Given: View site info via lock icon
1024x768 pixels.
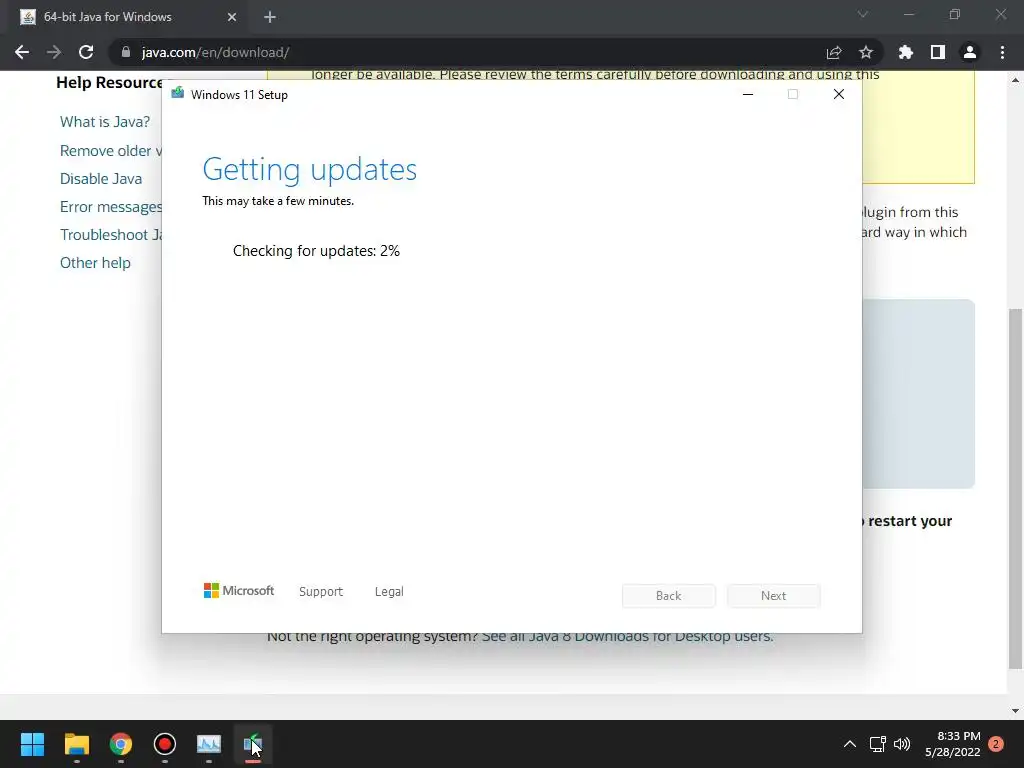Looking at the screenshot, I should point(126,52).
